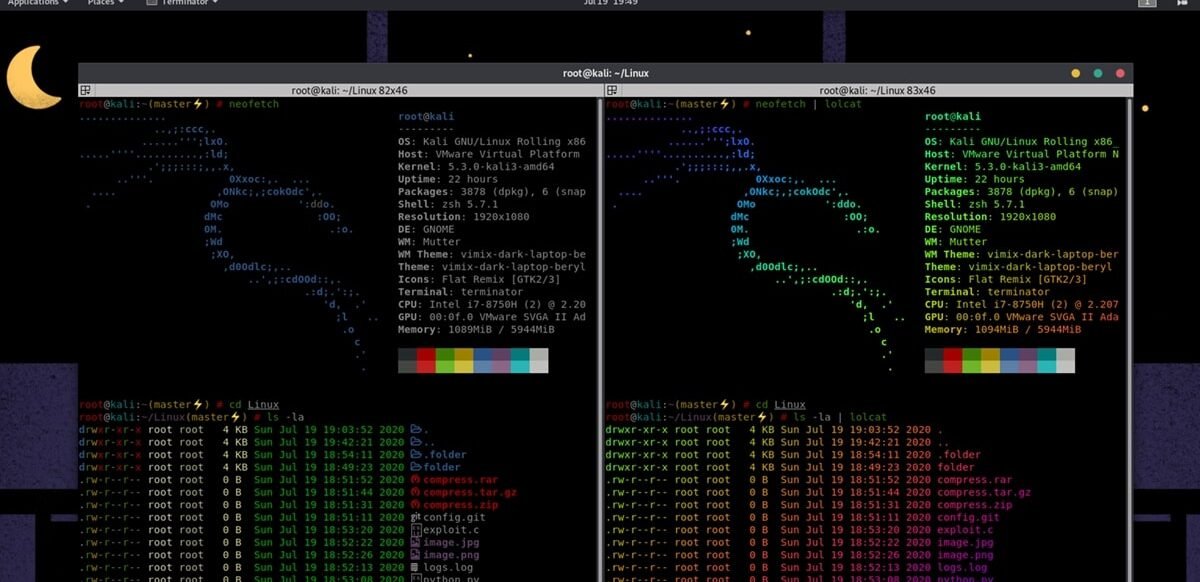Click yellow swatch in right pane neofetch palette
The image size is (1200, 582).
point(990,360)
